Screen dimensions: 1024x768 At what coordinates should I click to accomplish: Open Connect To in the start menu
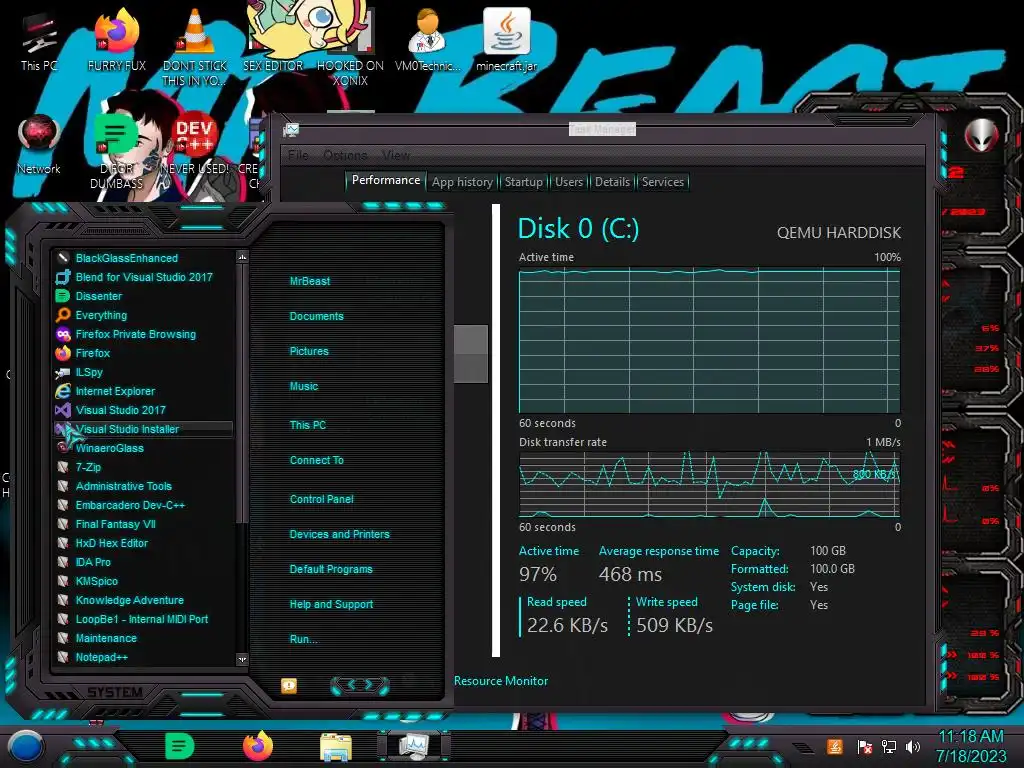pyautogui.click(x=316, y=460)
